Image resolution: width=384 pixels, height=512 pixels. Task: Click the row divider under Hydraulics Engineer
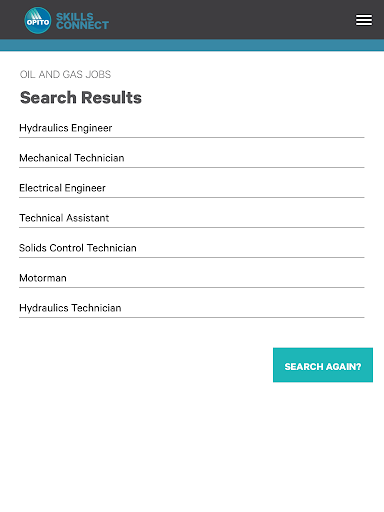(192, 137)
